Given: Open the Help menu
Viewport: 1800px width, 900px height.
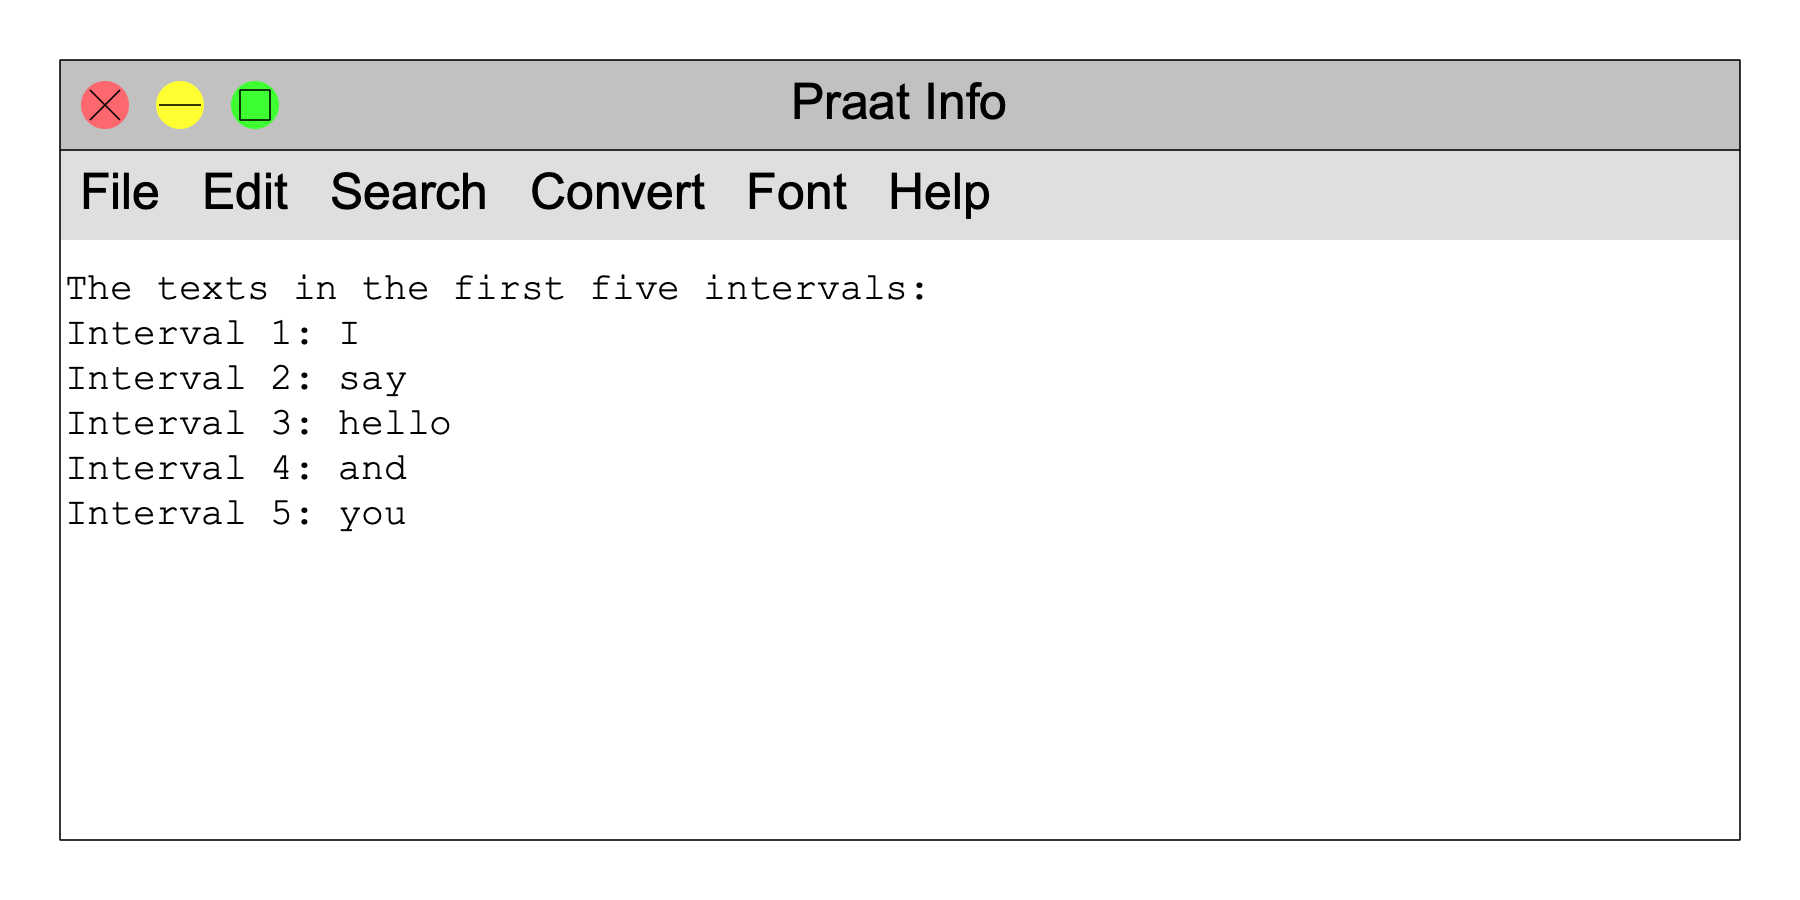Looking at the screenshot, I should pos(939,192).
